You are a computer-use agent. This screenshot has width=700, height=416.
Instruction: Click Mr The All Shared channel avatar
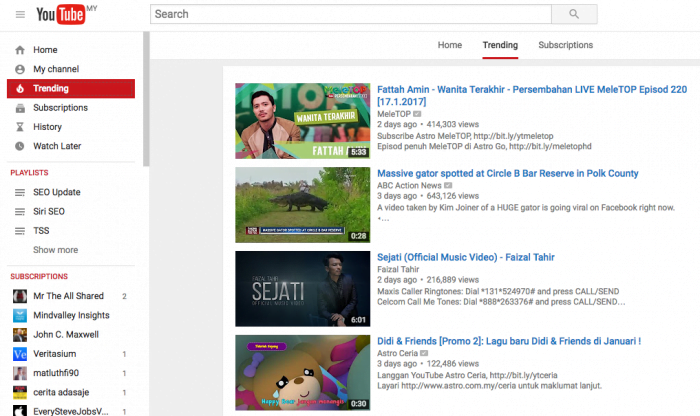pos(20,296)
